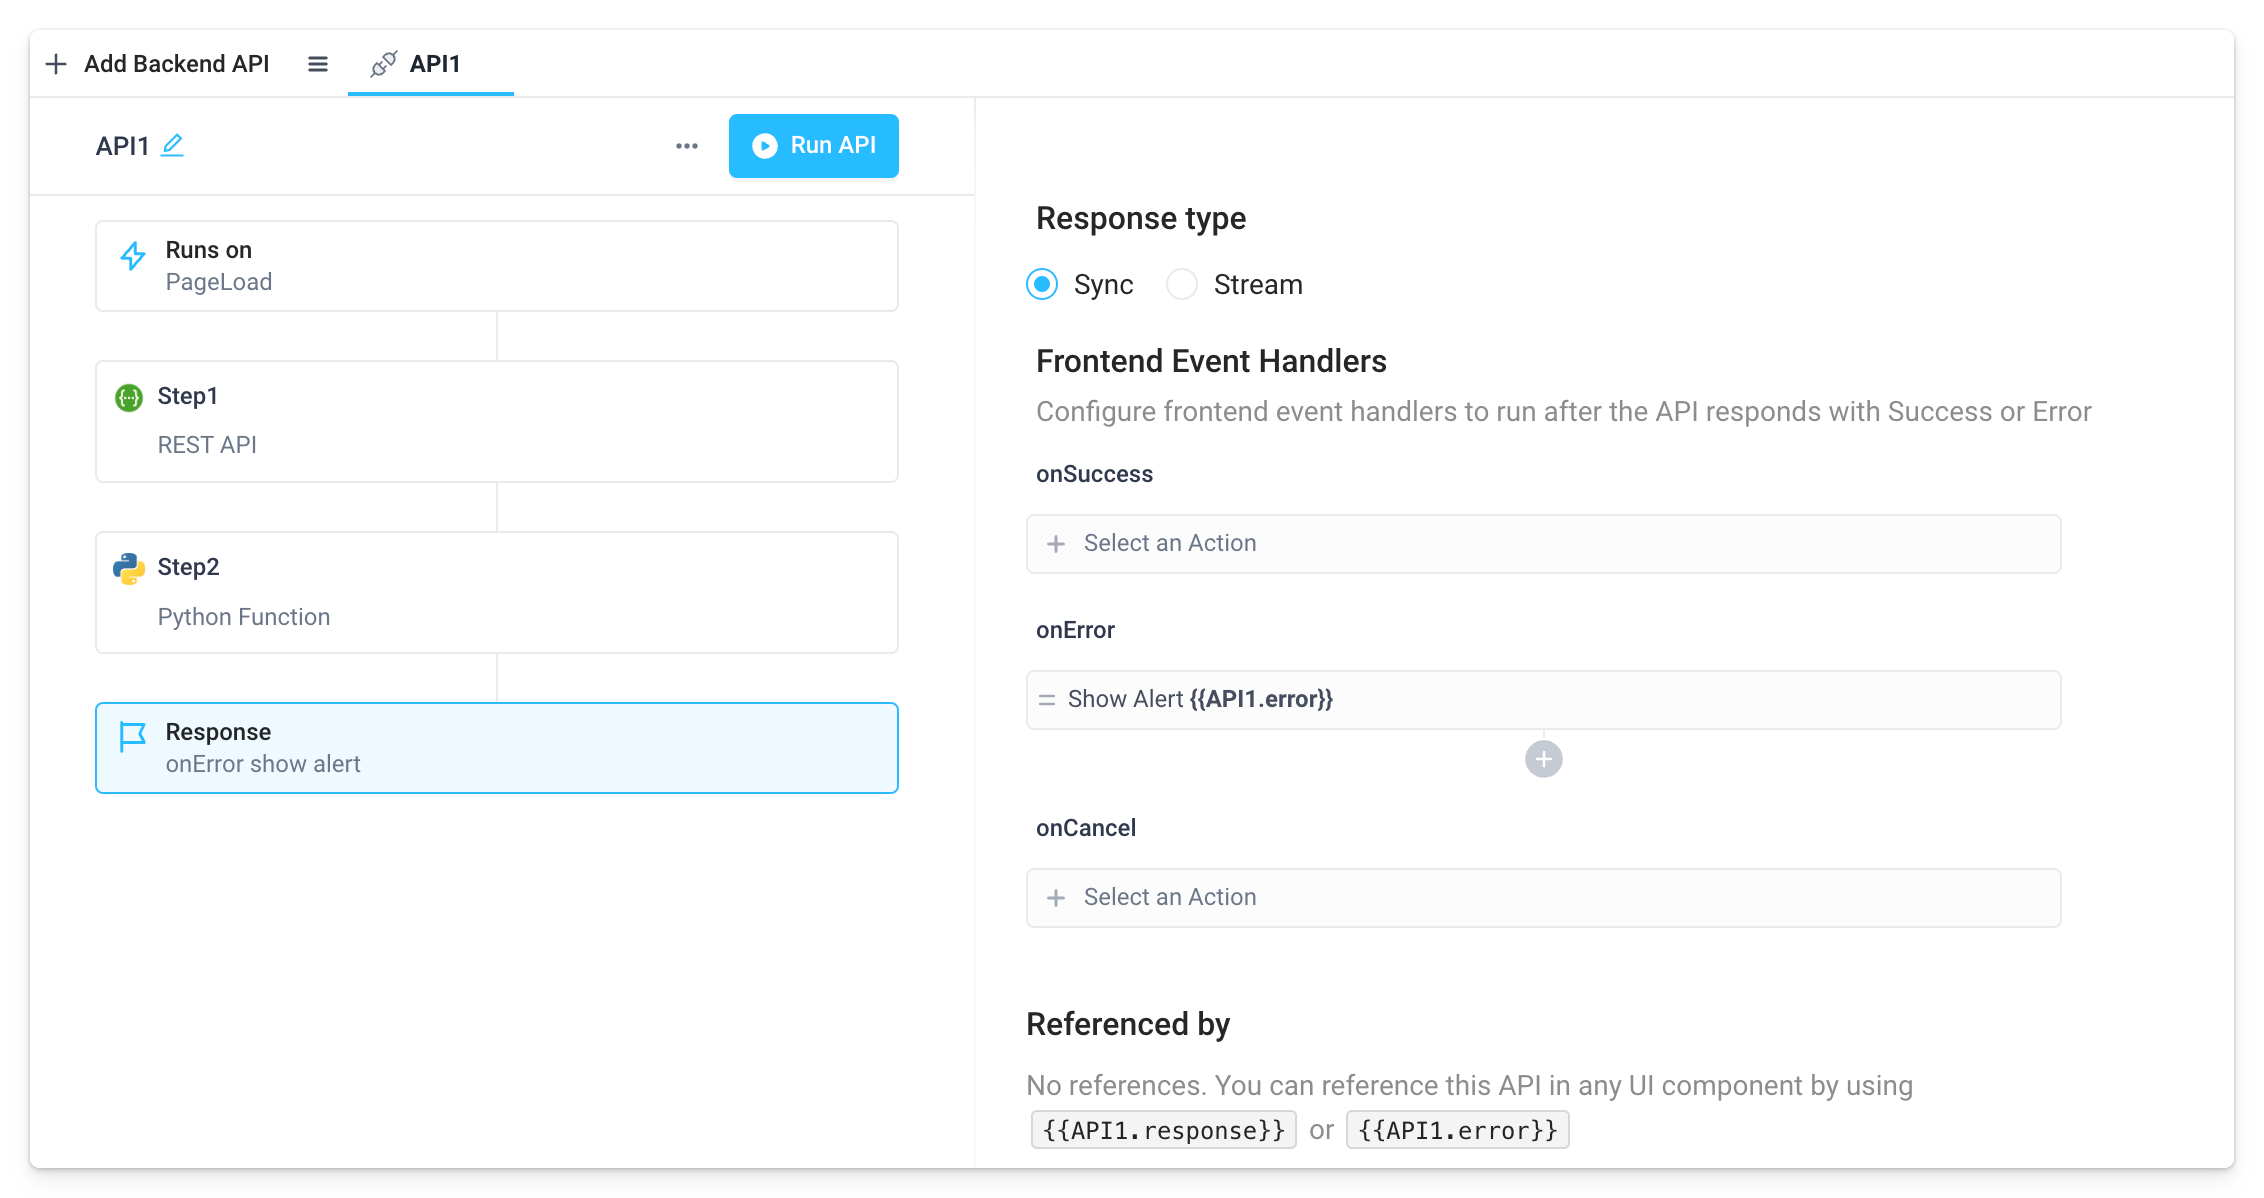Click the lightning bolt icon on Runs on block
The image size is (2264, 1198).
(131, 256)
